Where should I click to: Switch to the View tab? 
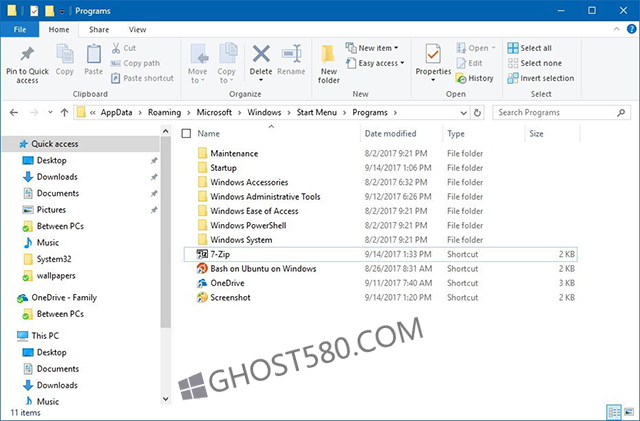click(138, 29)
